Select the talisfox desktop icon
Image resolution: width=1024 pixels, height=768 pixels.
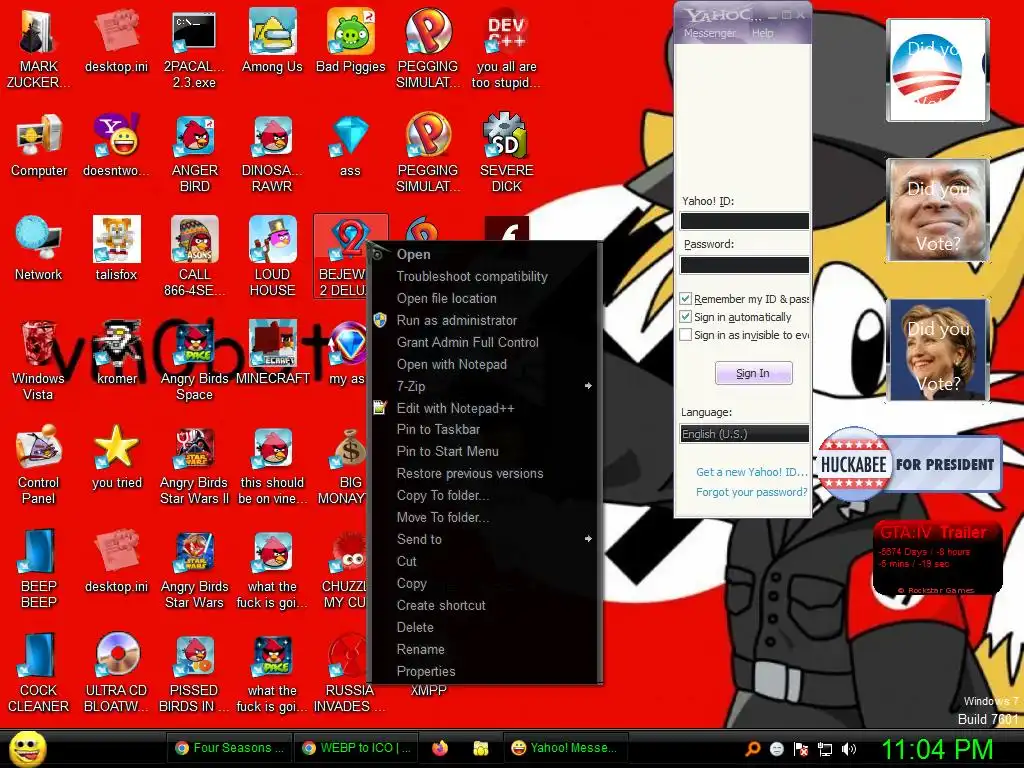[x=116, y=248]
